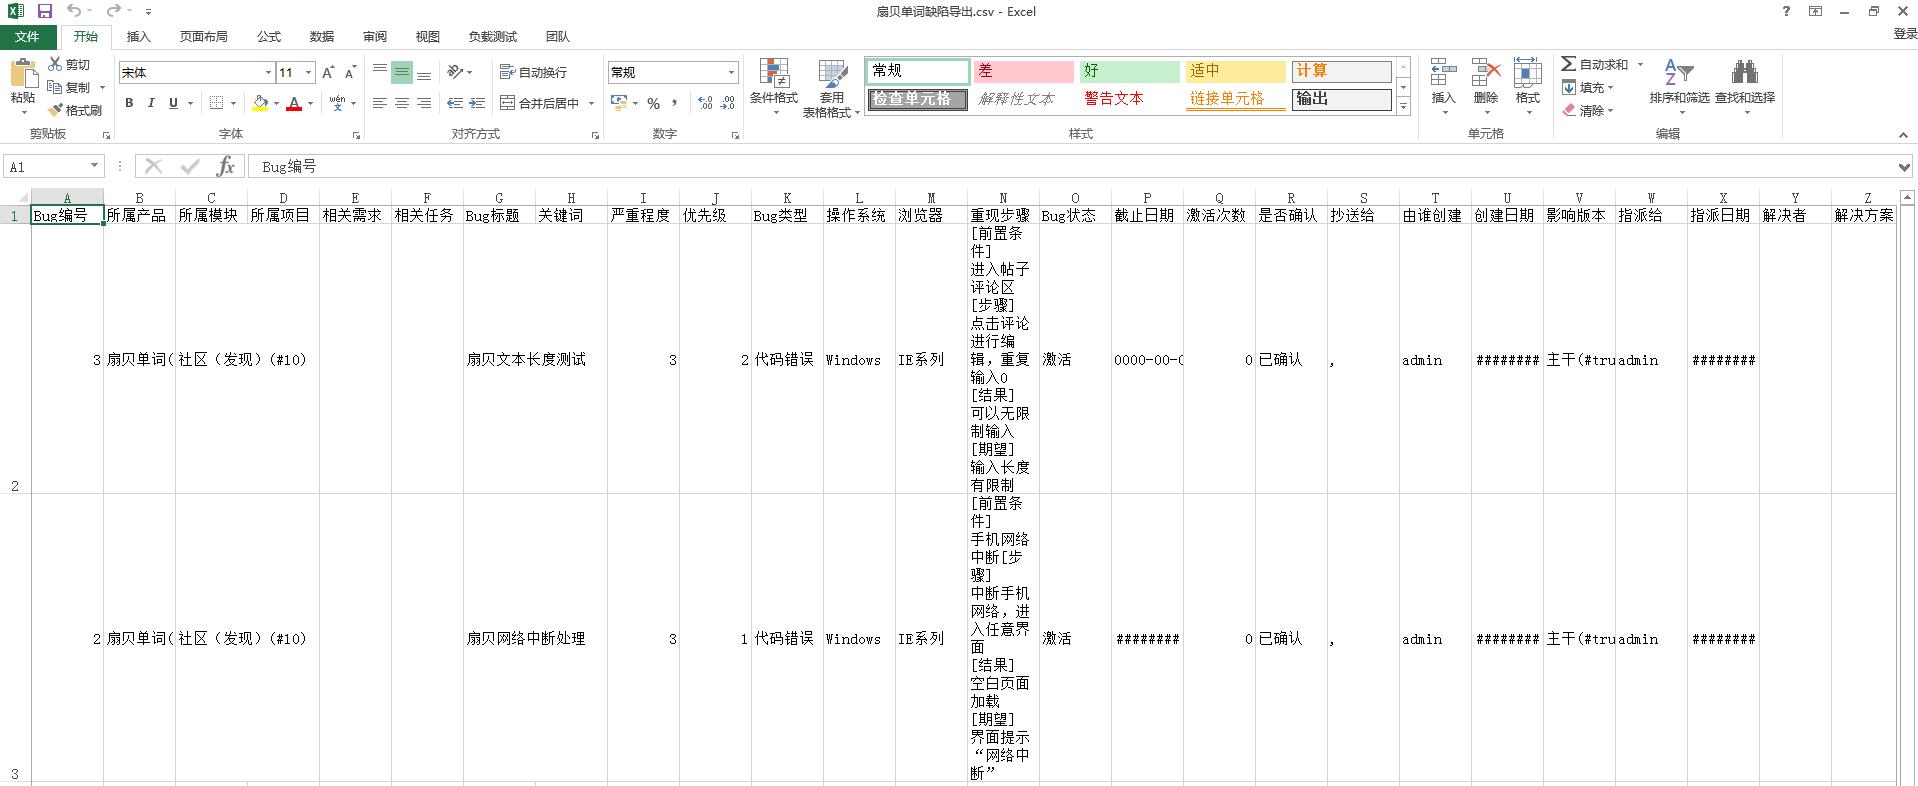Click the cell Format (格式) icon
Image resolution: width=1918 pixels, height=786 pixels.
pyautogui.click(x=1528, y=73)
